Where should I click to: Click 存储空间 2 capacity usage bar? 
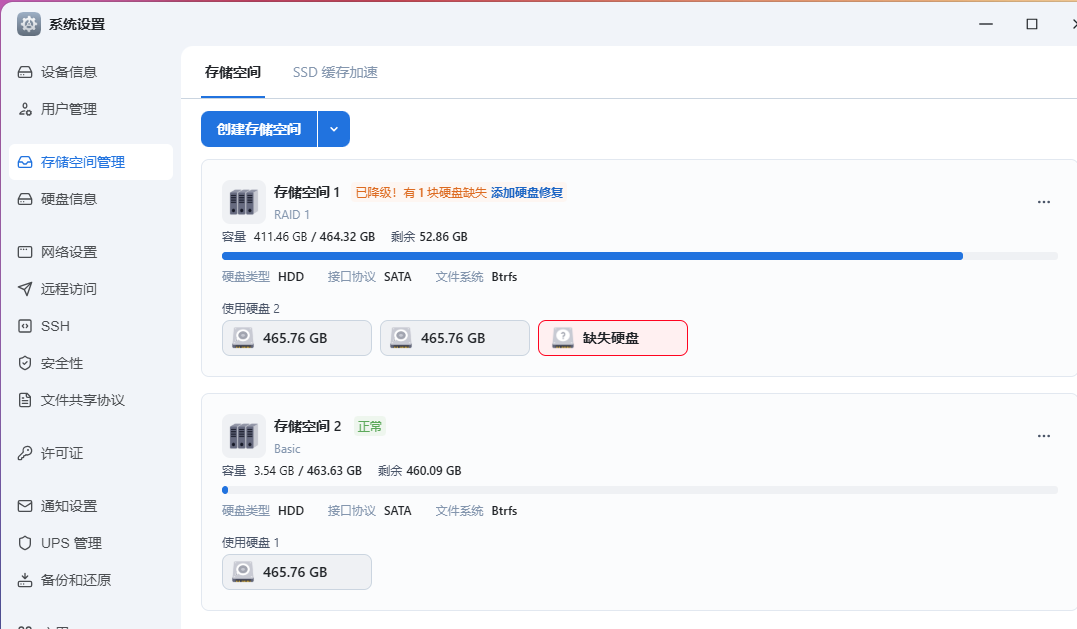tap(639, 490)
